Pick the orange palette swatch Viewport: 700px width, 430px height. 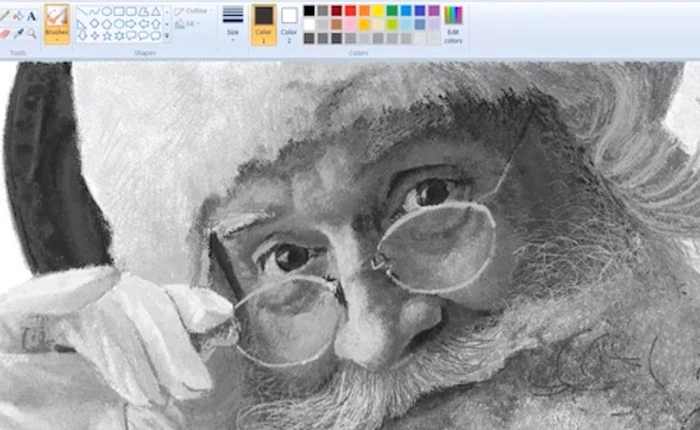[x=364, y=11]
